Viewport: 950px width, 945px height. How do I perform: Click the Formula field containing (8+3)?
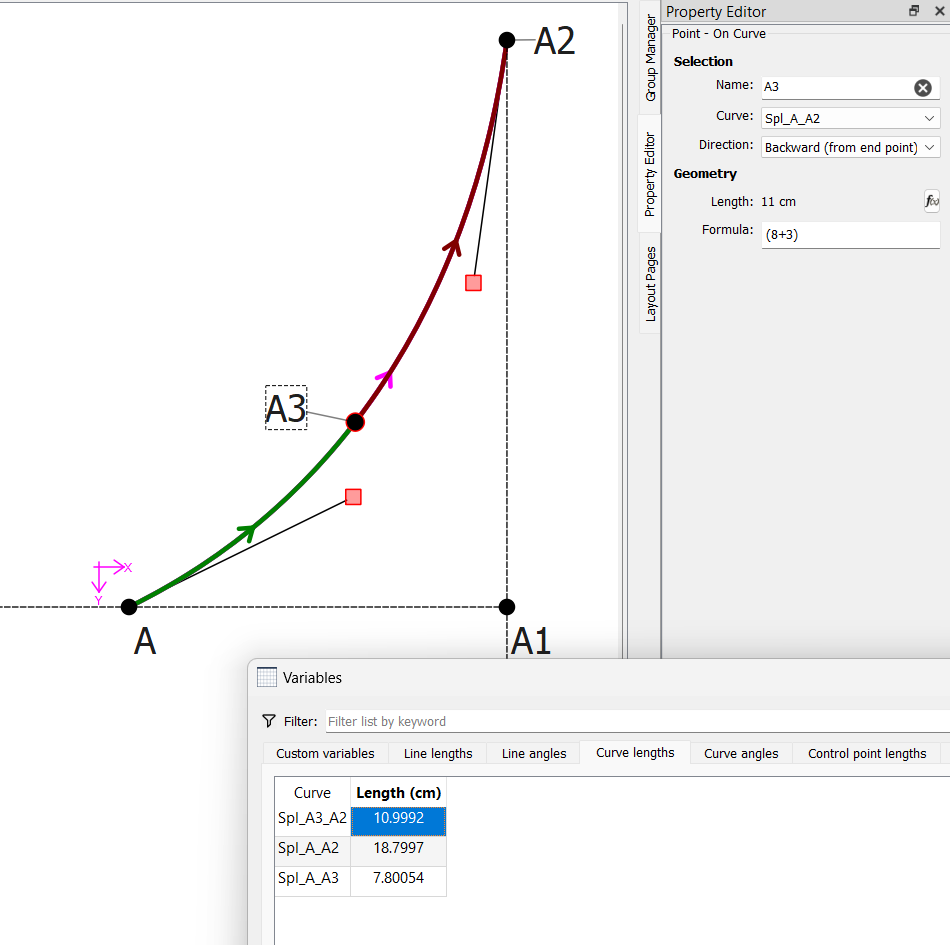point(850,235)
